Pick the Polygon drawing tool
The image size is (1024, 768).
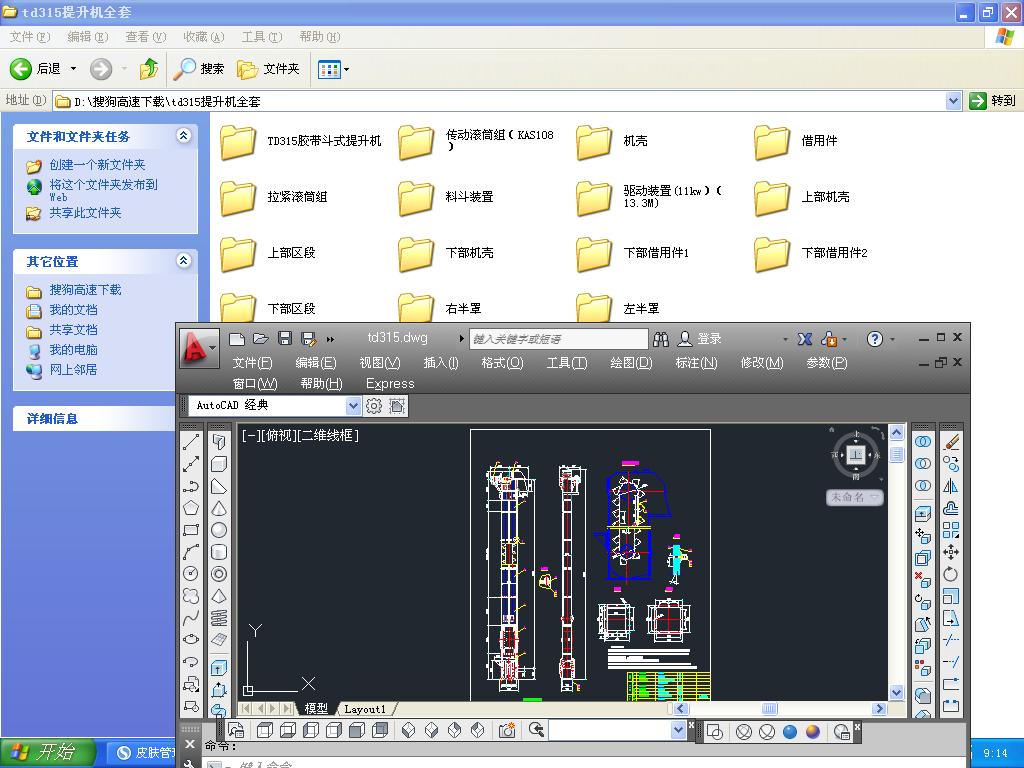point(191,508)
